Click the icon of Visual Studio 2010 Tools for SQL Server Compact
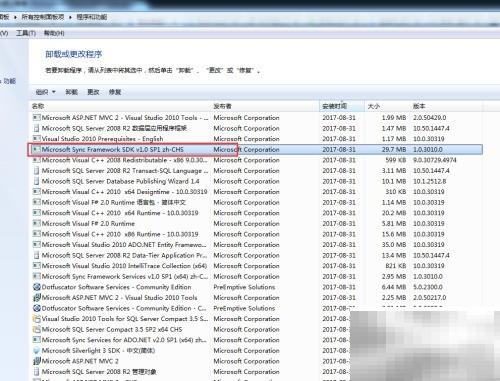 (37, 319)
